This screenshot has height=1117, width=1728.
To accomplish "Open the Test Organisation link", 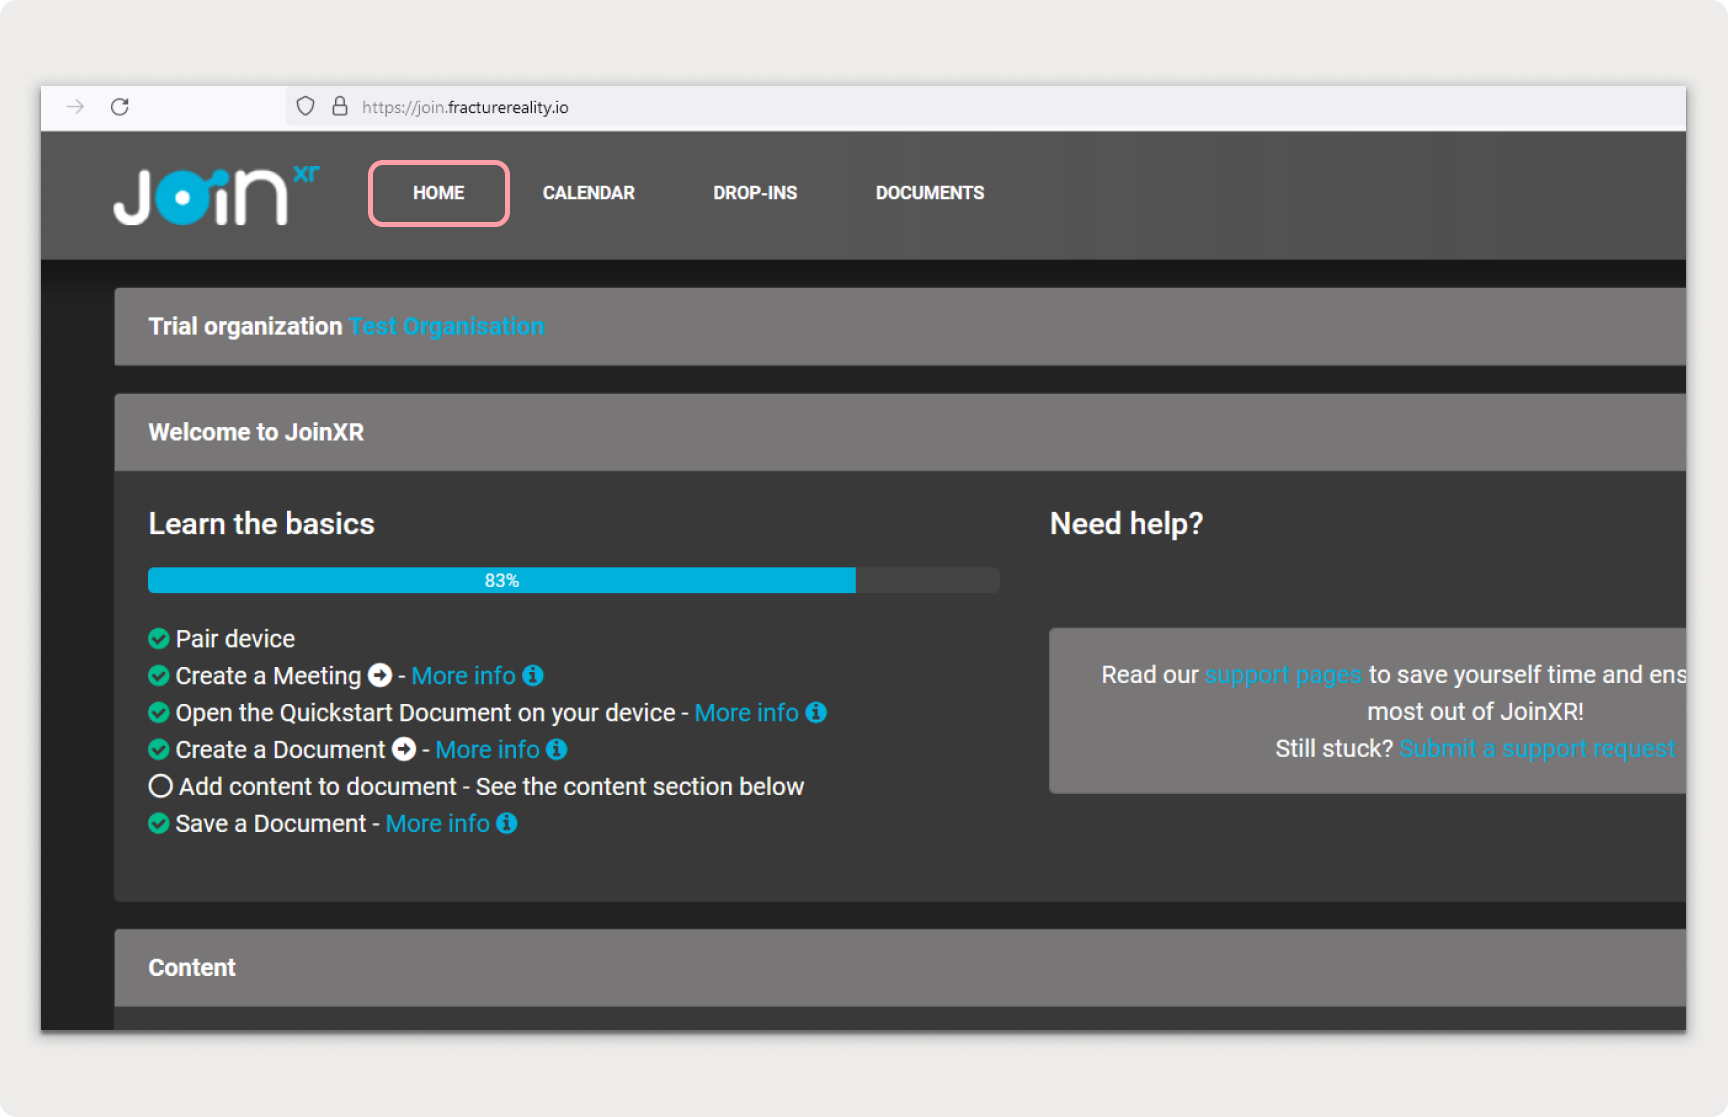I will pyautogui.click(x=446, y=326).
